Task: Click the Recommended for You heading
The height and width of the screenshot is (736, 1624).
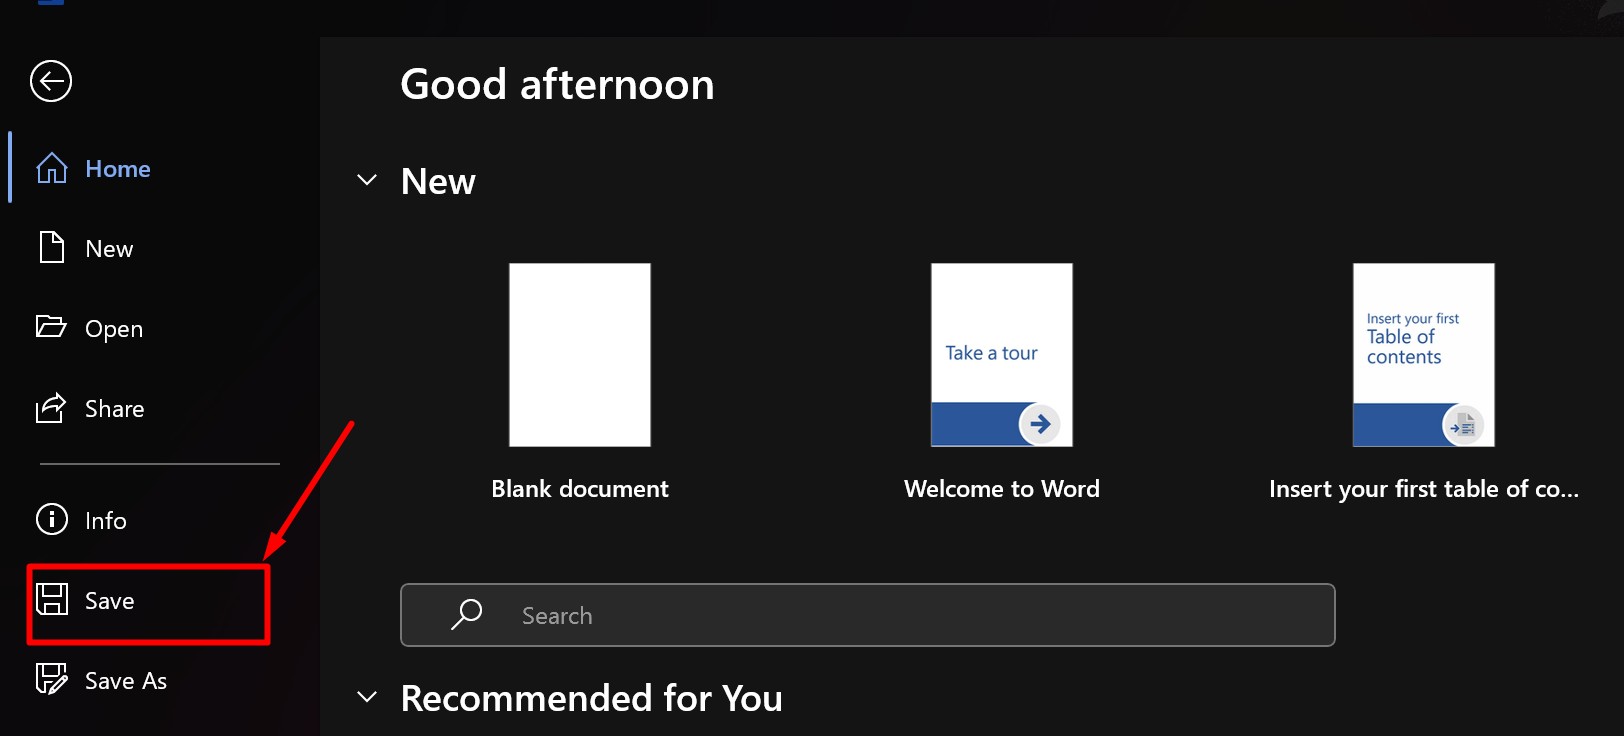Action: click(x=591, y=698)
